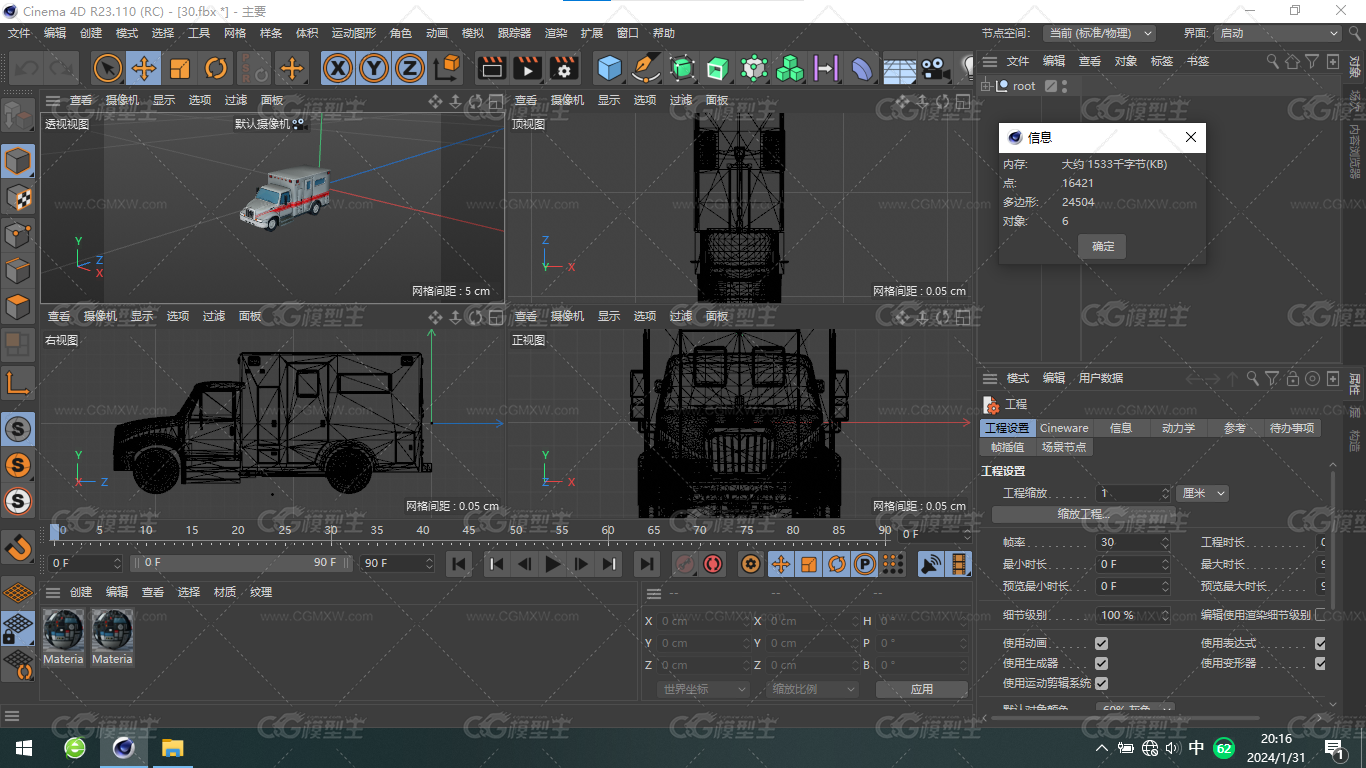Toggle 使用变形器 checkbox
This screenshot has height=768, width=1366.
tap(1320, 663)
